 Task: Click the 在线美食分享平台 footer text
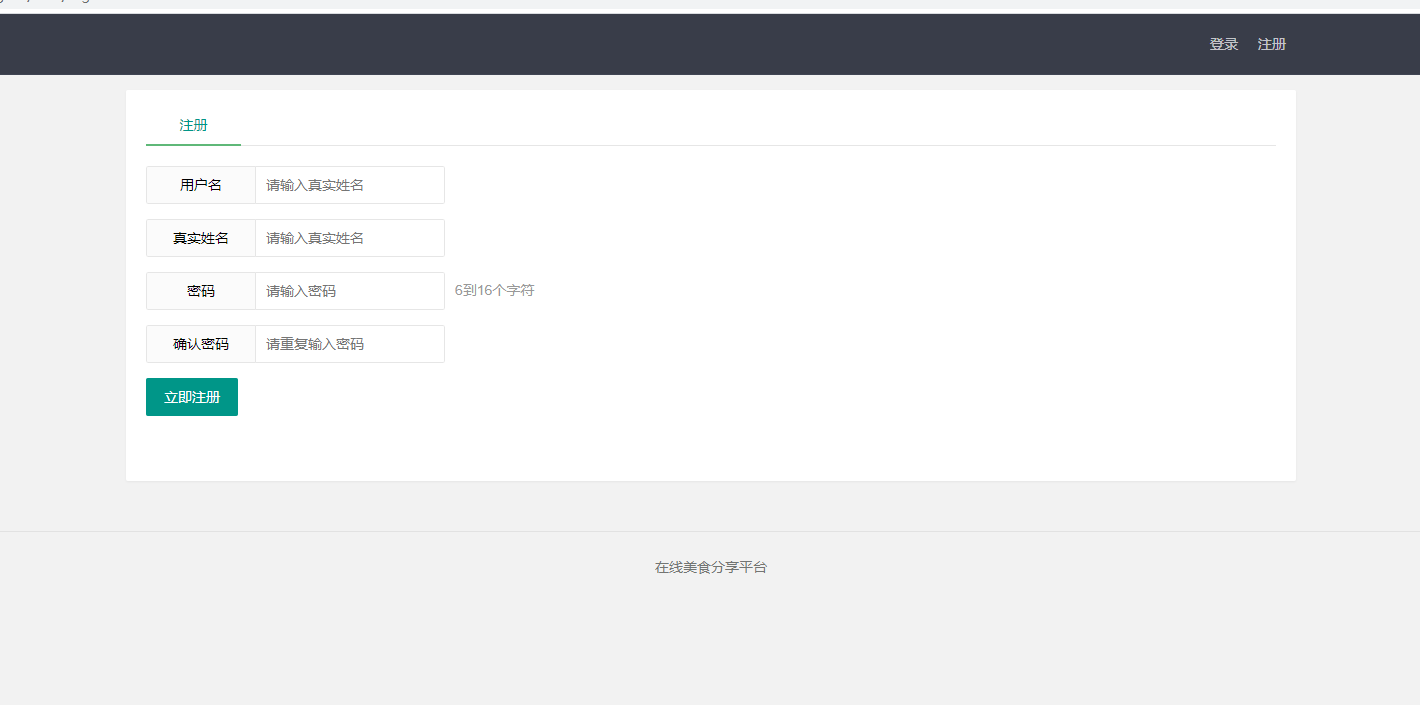[710, 567]
